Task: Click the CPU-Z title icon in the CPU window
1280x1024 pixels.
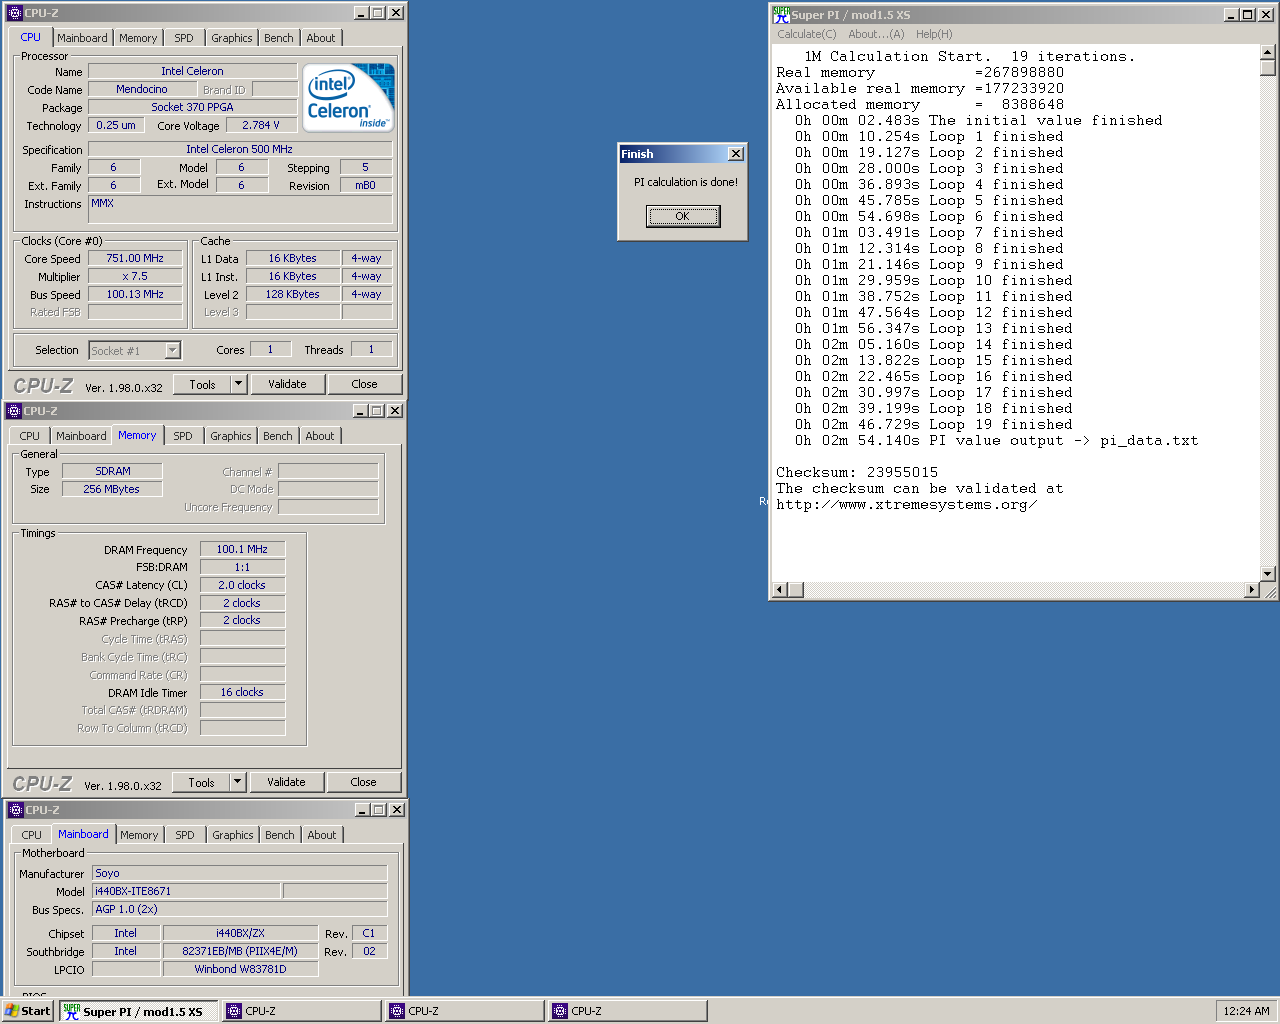Action: pos(14,13)
